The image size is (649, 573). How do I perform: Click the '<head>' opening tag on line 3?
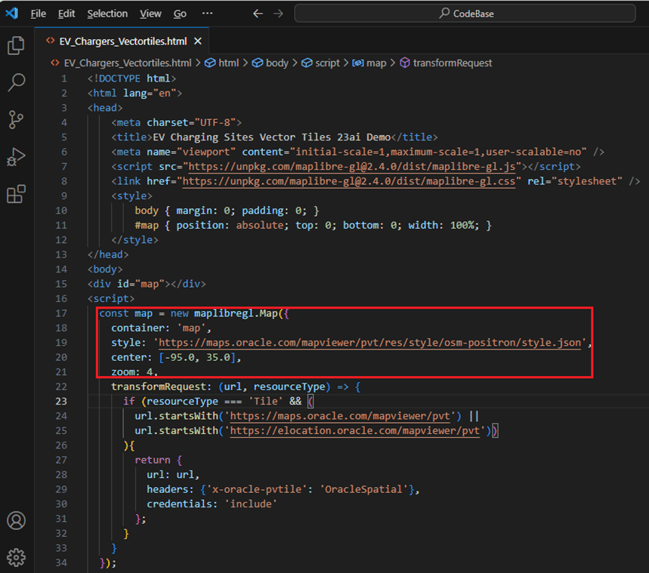tap(105, 108)
